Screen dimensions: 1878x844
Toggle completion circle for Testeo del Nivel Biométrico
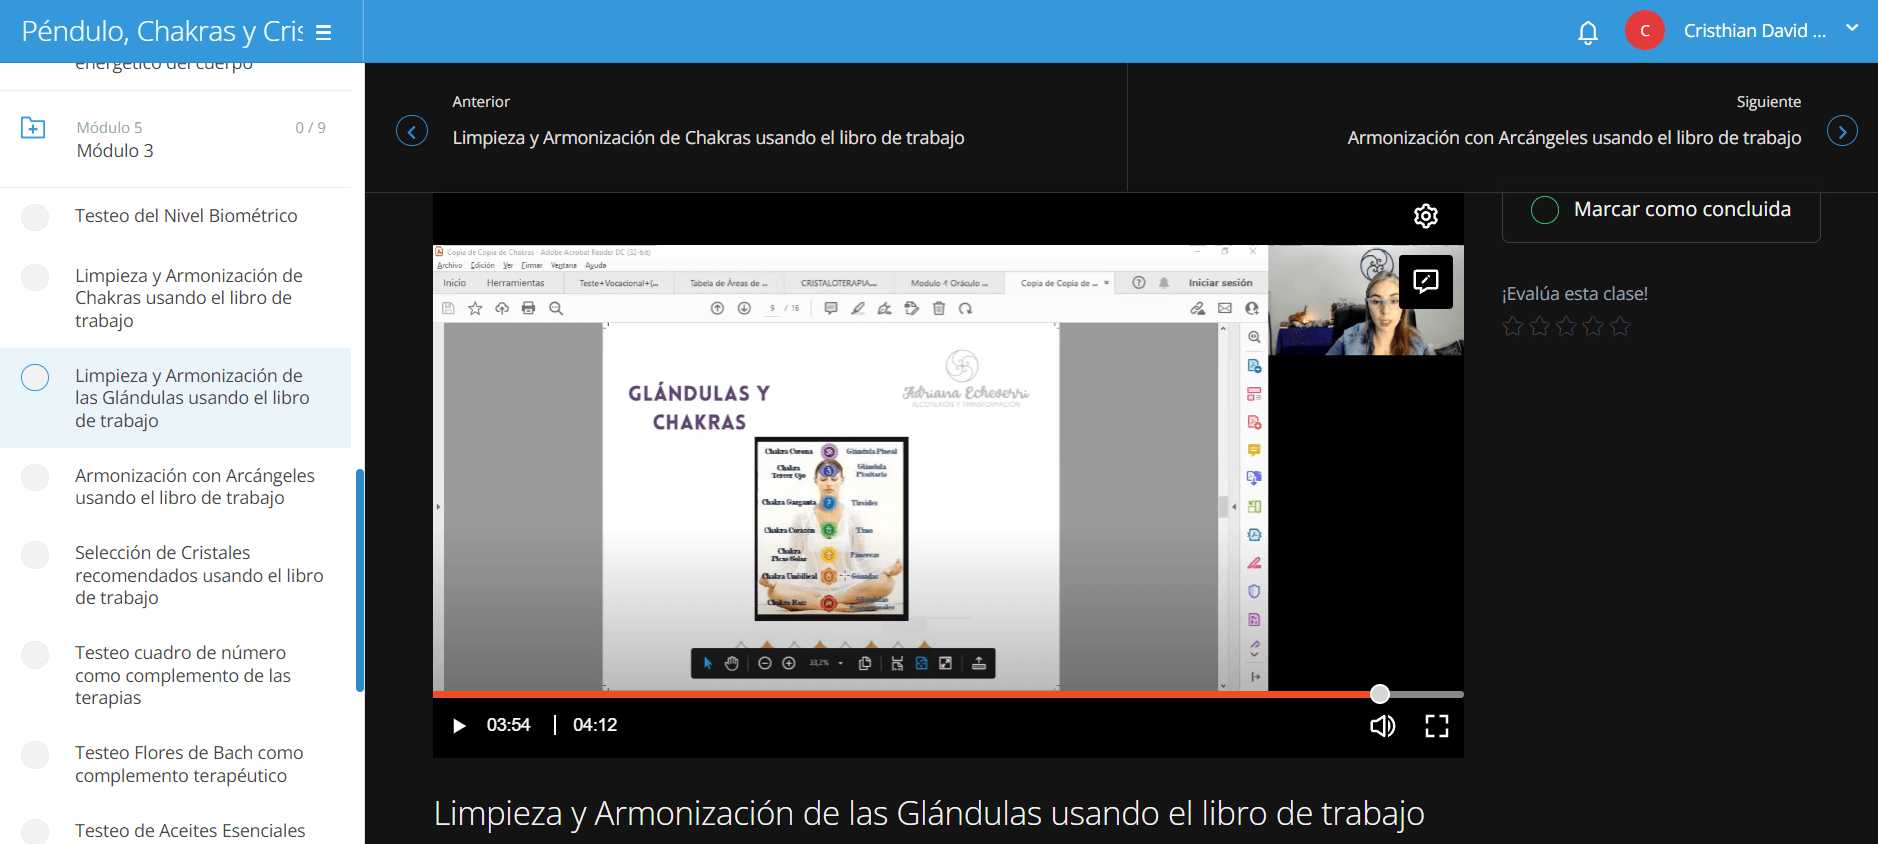[x=35, y=217]
